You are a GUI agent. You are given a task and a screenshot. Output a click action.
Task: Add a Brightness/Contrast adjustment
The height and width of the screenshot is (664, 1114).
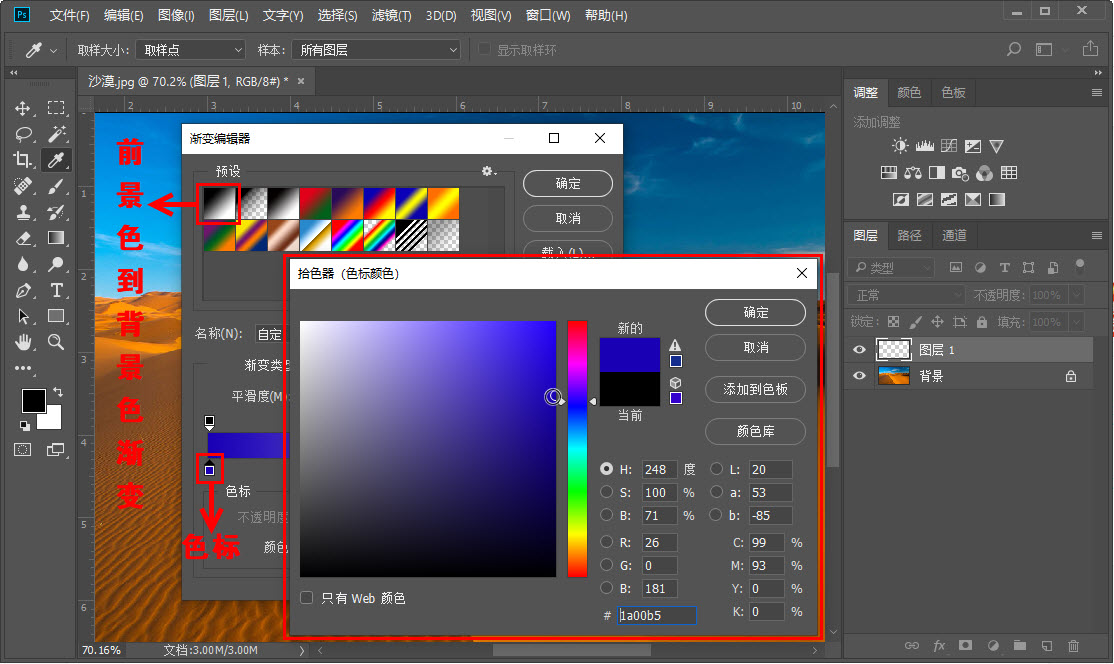click(900, 146)
